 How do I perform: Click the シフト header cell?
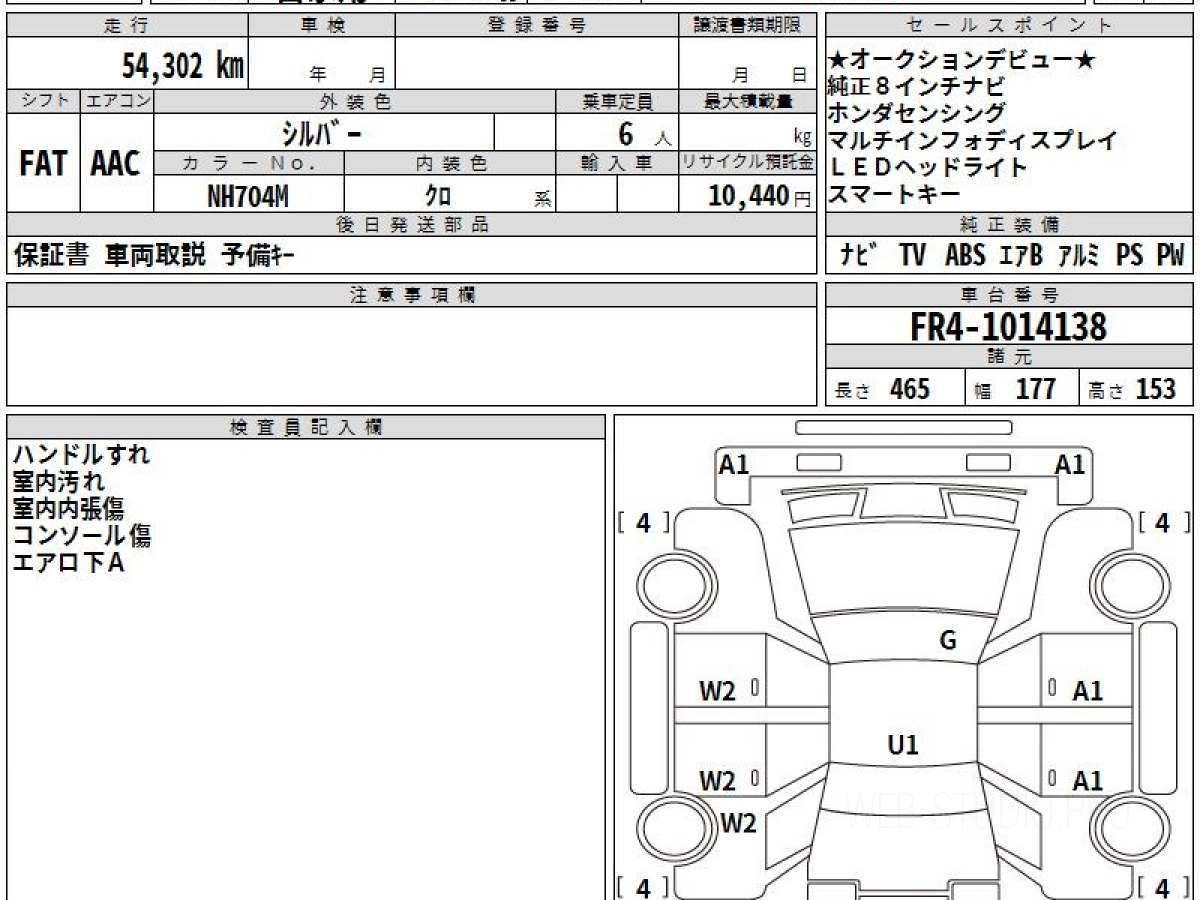point(43,101)
